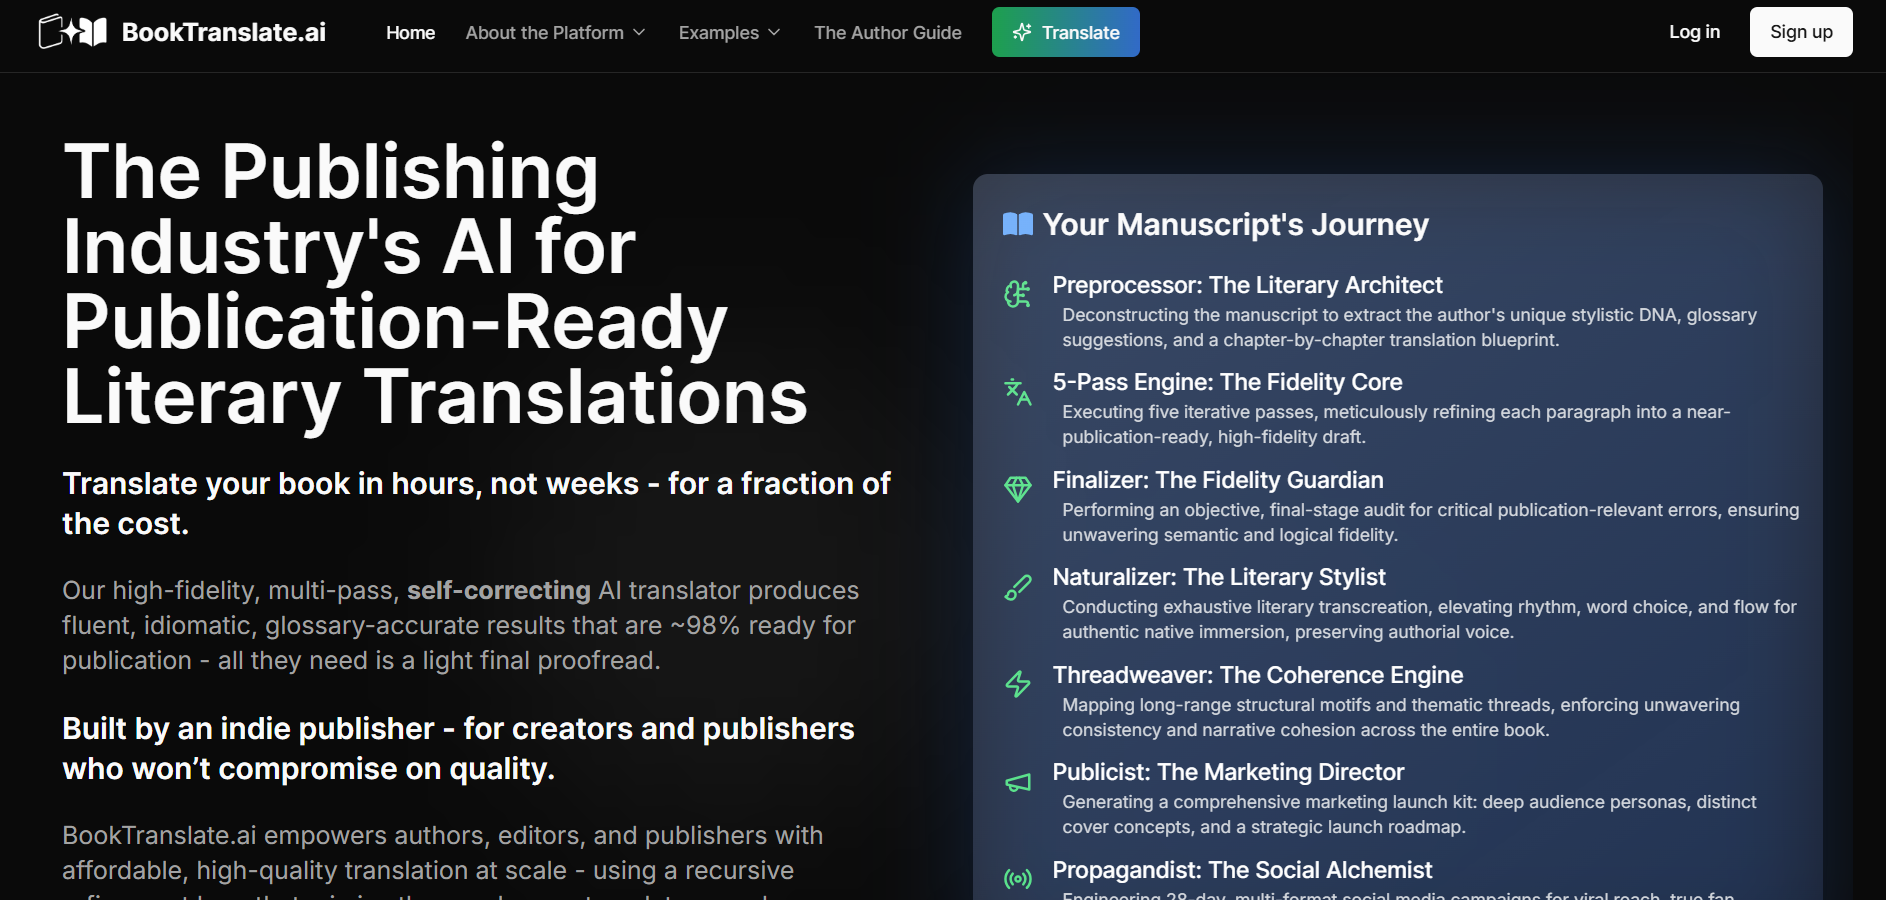Click the broadcast icon next to Propagandist
The image size is (1886, 900).
pyautogui.click(x=1018, y=879)
